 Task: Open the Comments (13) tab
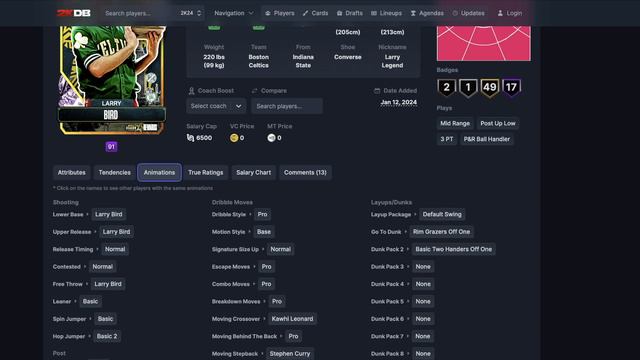click(x=305, y=173)
